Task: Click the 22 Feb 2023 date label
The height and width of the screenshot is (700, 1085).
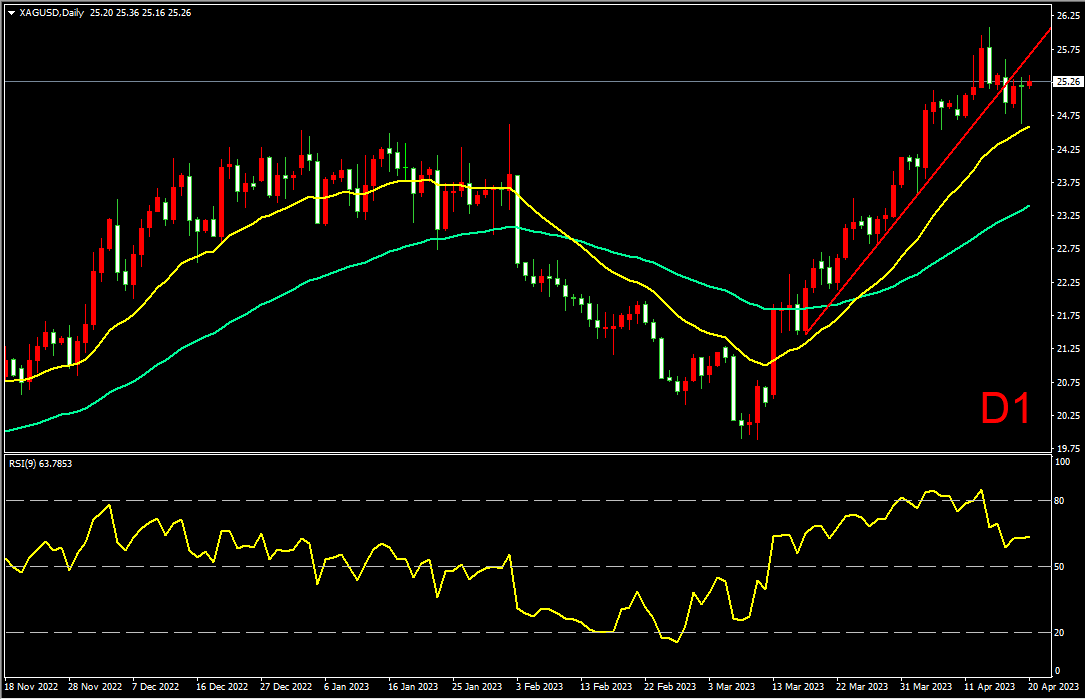Action: coord(670,687)
